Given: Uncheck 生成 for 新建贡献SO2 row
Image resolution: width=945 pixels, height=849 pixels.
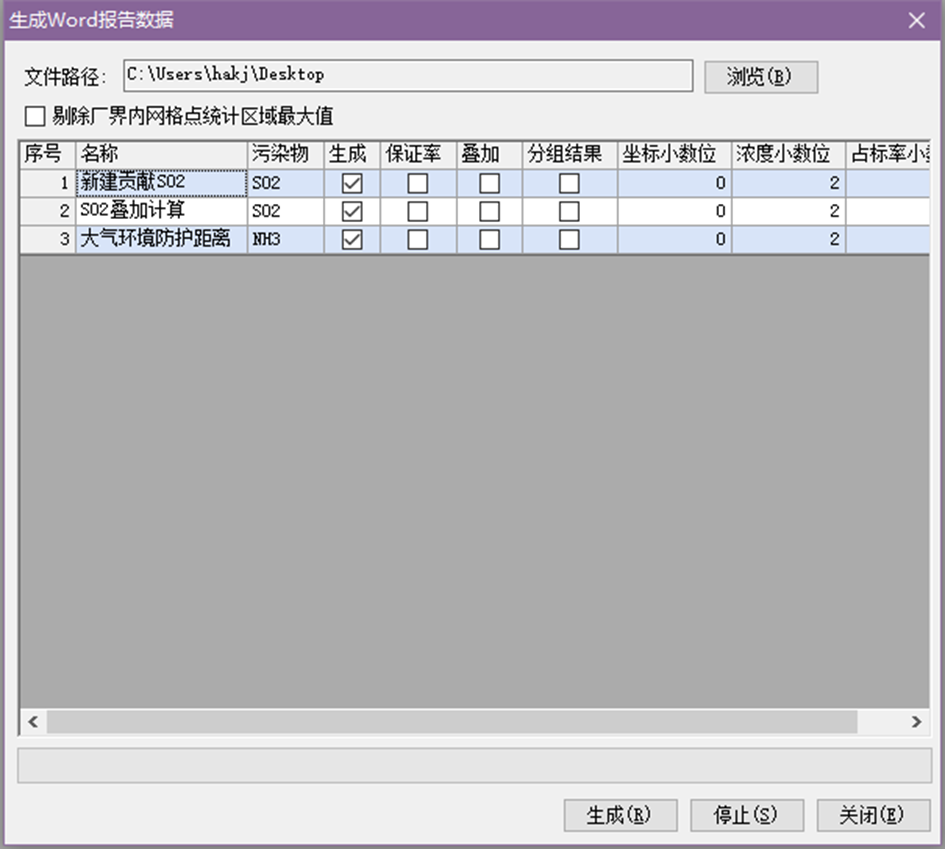Looking at the screenshot, I should (x=352, y=184).
